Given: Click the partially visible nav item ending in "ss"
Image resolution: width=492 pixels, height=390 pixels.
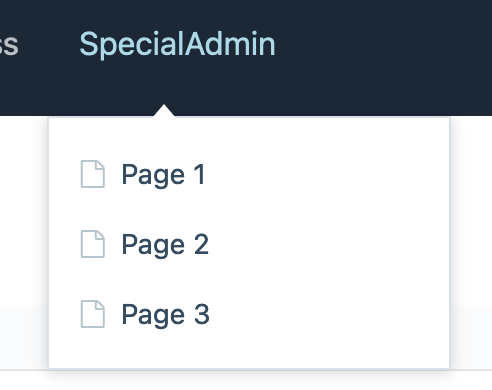Looking at the screenshot, I should click(x=9, y=44).
